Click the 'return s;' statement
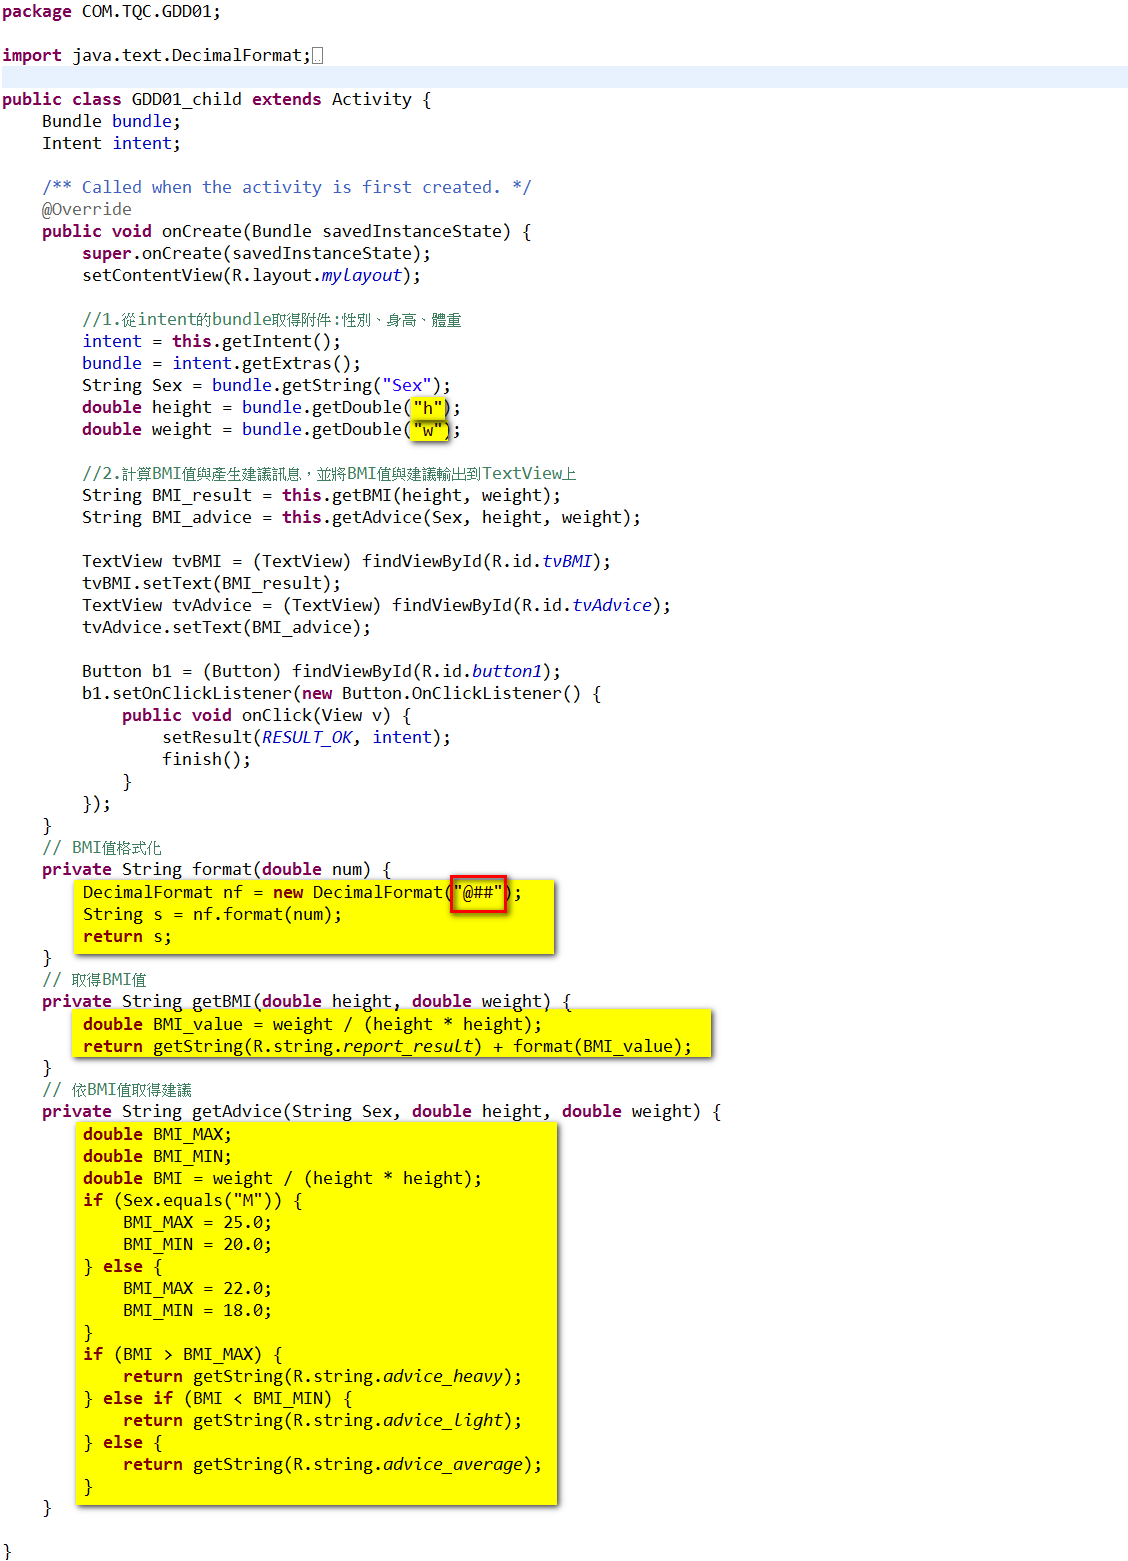 pos(127,937)
